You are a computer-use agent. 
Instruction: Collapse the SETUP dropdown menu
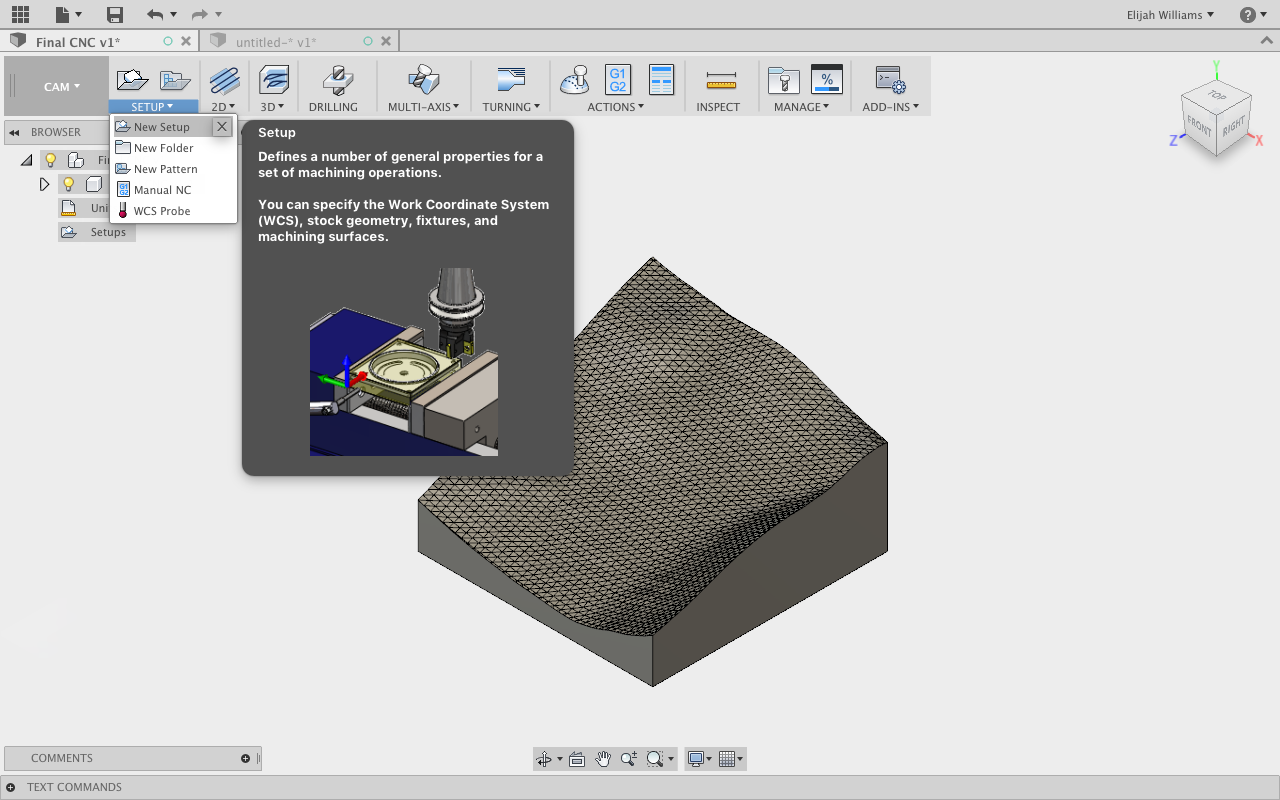point(153,106)
